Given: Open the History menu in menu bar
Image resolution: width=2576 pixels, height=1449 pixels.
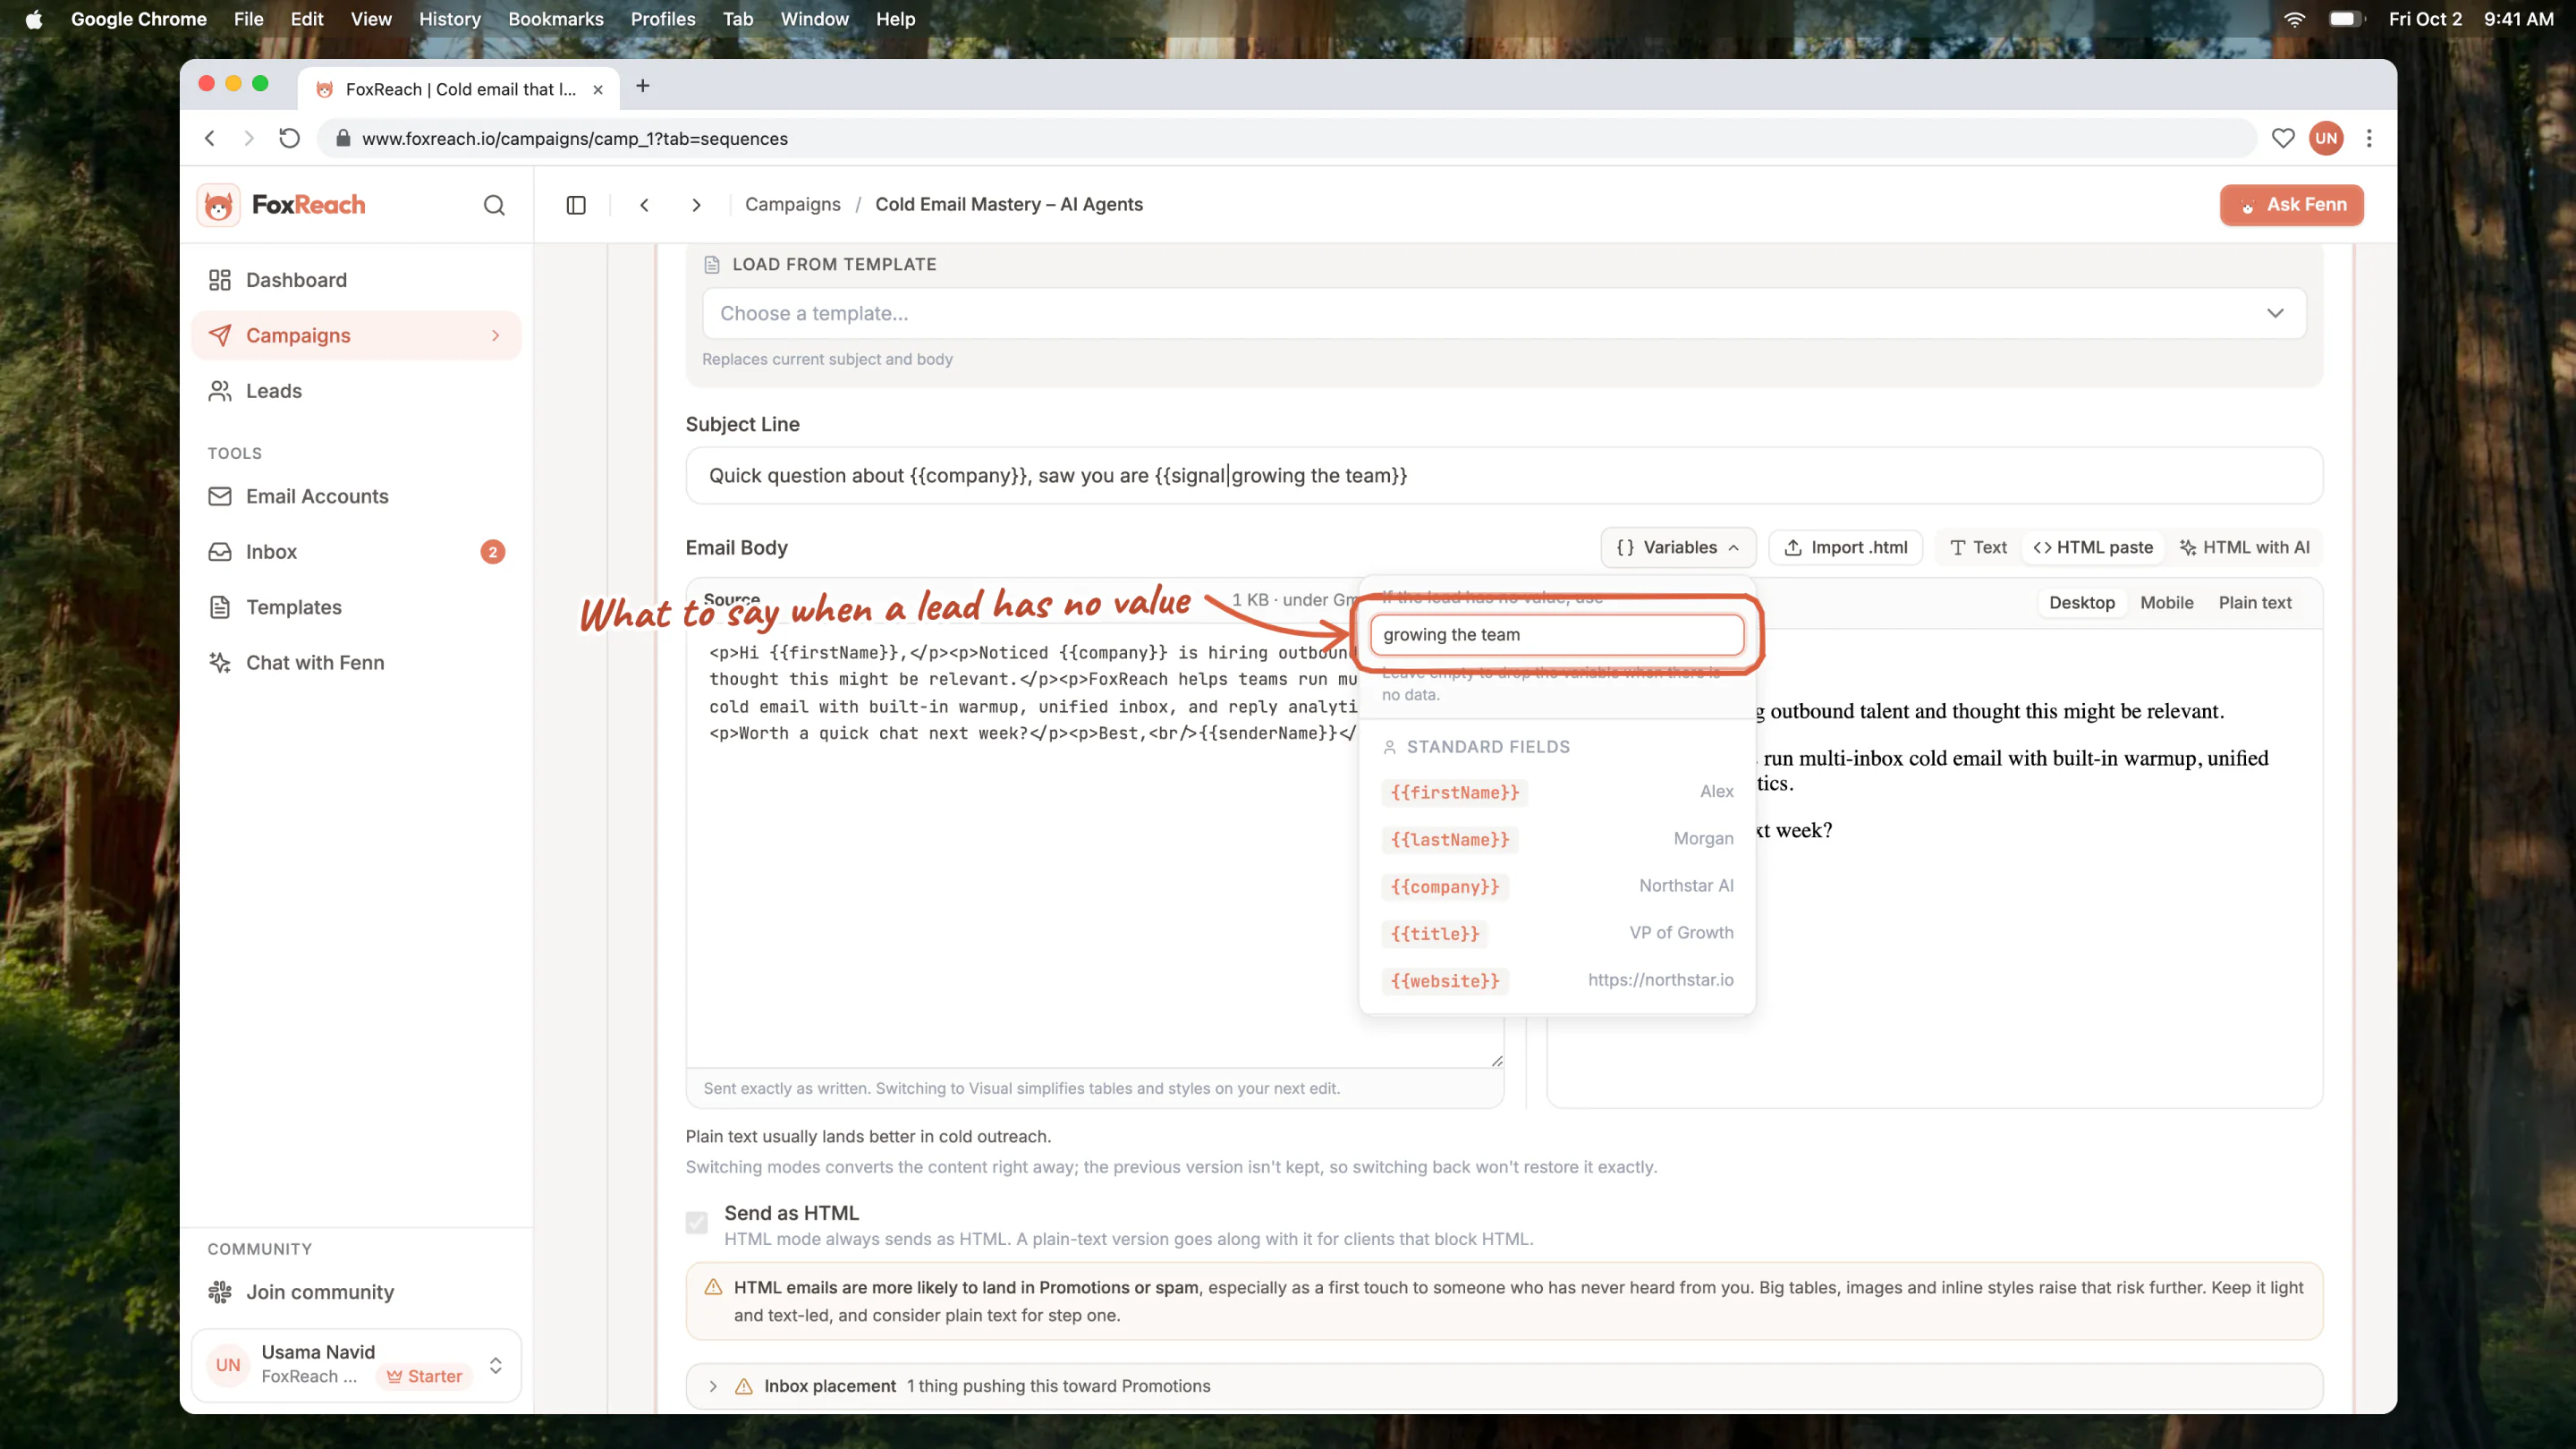Looking at the screenshot, I should pos(449,19).
